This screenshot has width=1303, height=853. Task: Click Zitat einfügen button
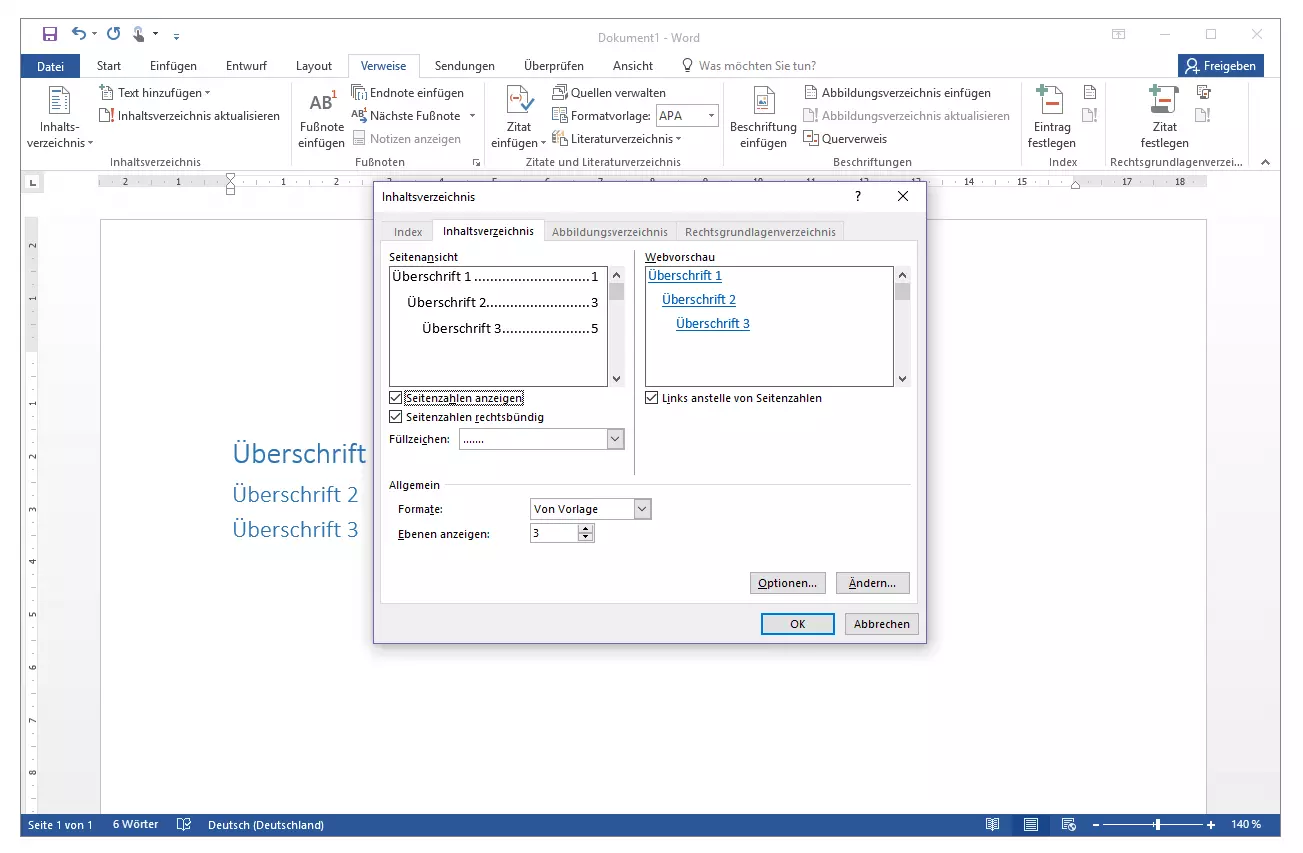(x=519, y=118)
